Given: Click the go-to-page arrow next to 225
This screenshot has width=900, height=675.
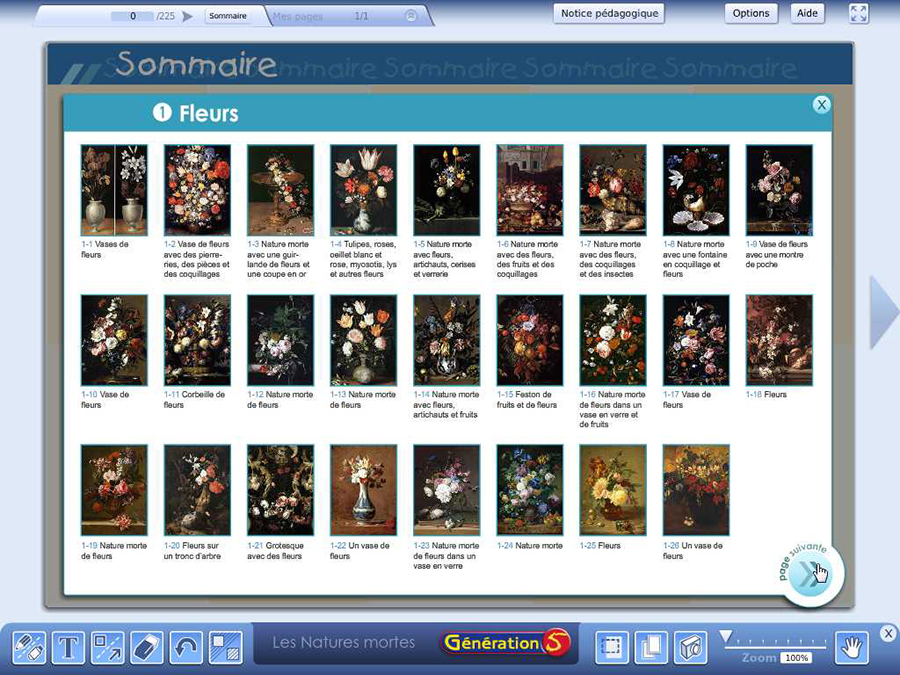Looking at the screenshot, I should (x=187, y=16).
